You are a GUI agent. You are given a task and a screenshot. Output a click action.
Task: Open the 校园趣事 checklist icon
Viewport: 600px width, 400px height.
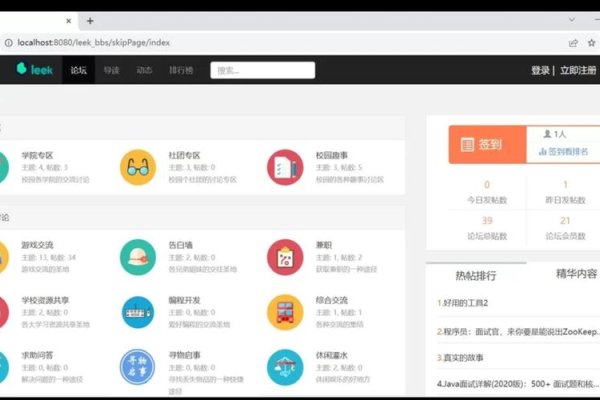point(285,167)
